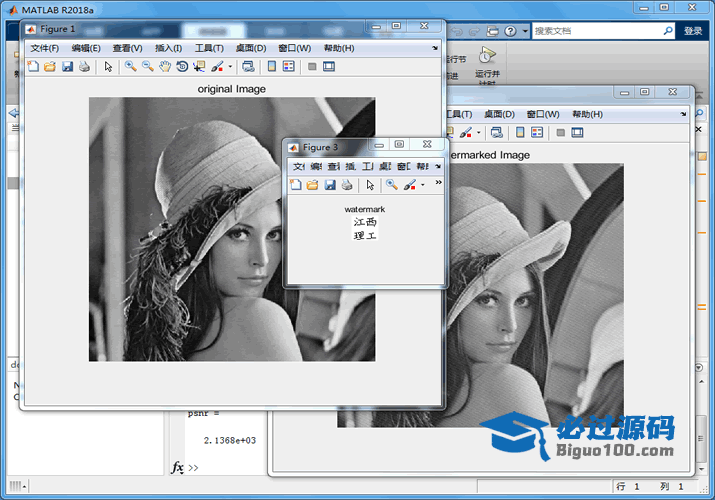Click Link Plot icon in Figure 1 toolbar
Screen dimensions: 715x500
pos(249,67)
